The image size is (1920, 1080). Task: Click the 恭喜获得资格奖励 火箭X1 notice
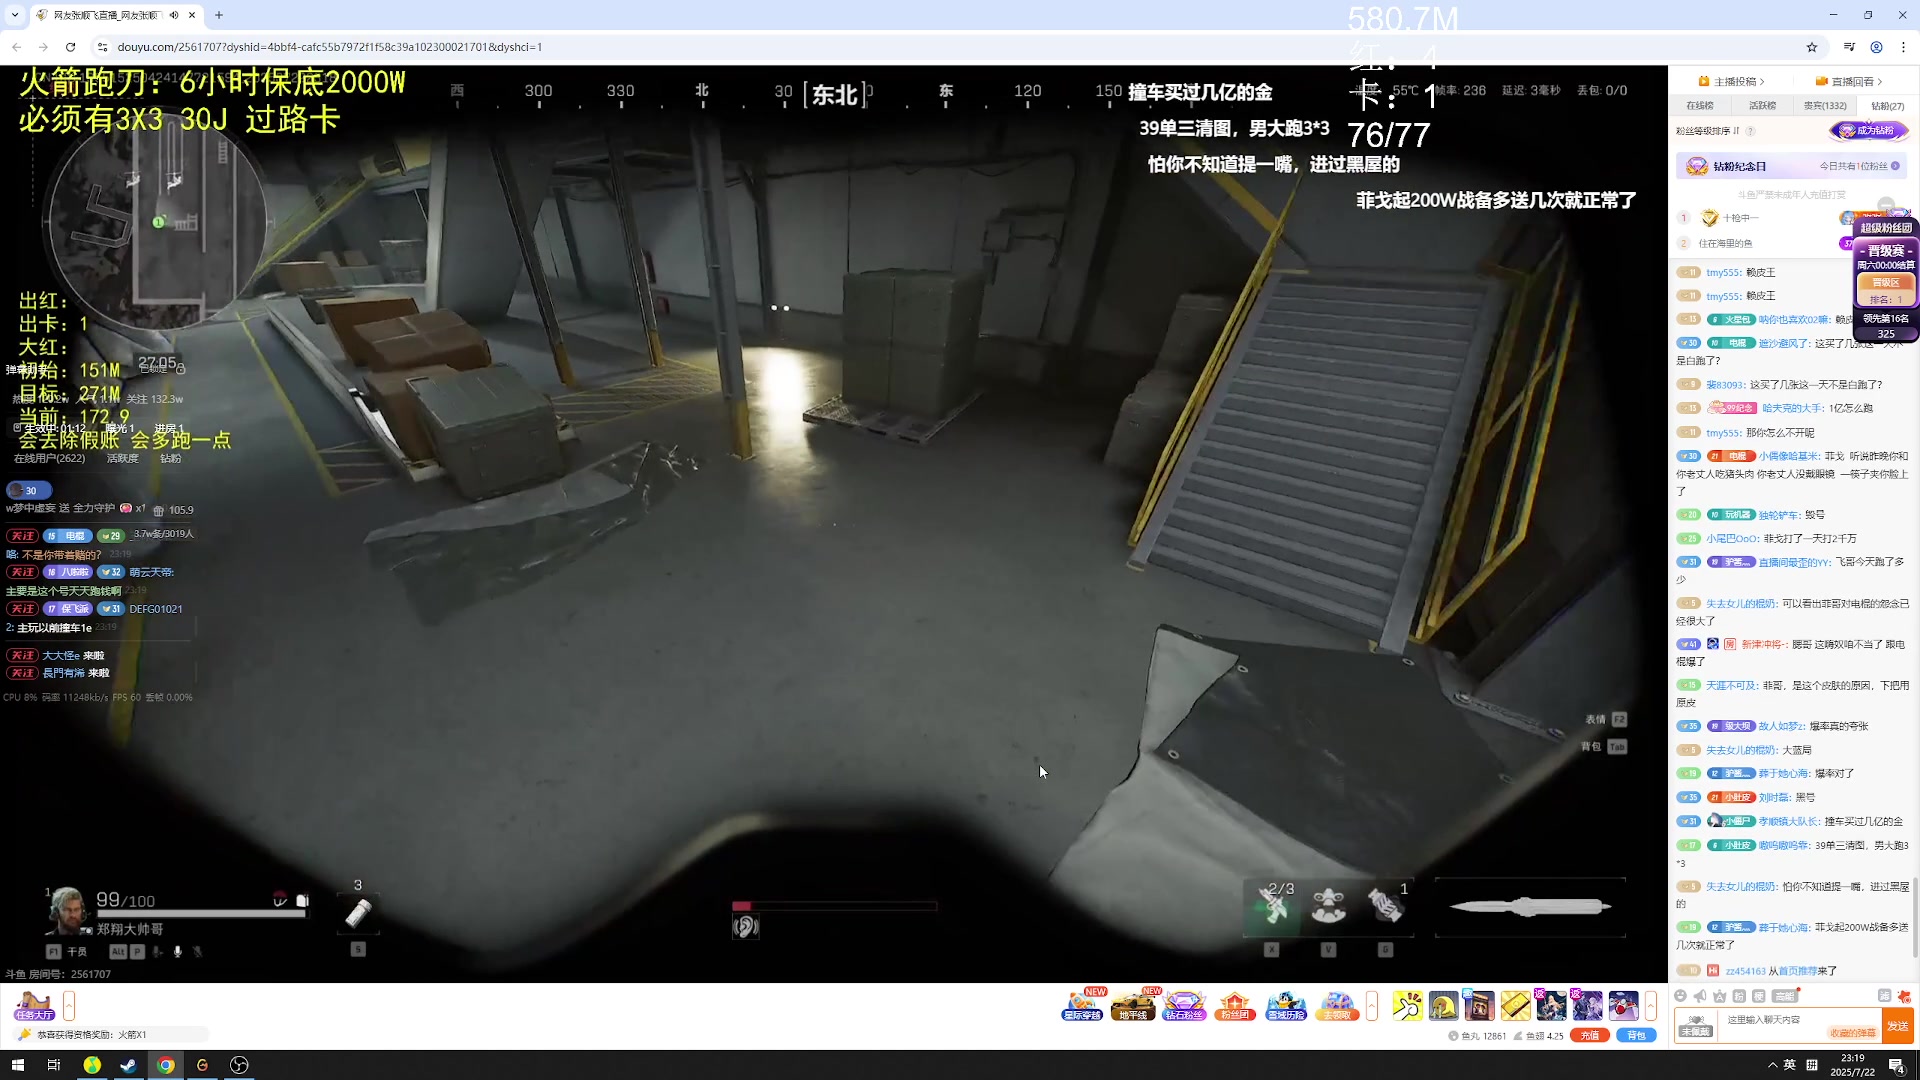[113, 1035]
